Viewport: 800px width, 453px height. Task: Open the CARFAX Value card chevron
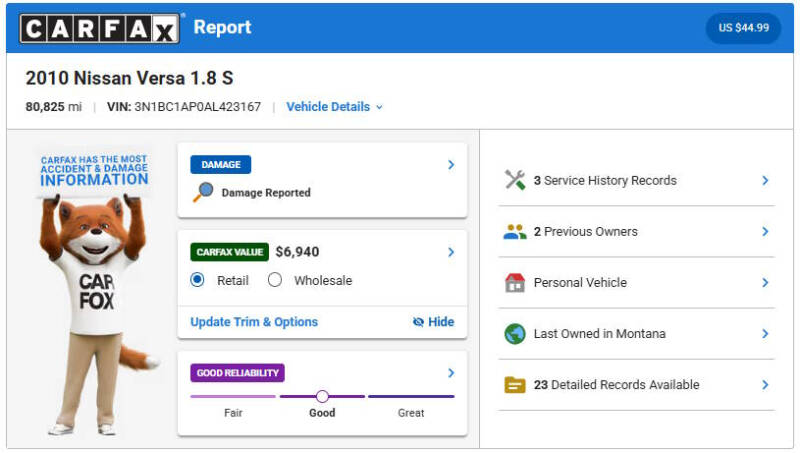[x=451, y=251]
